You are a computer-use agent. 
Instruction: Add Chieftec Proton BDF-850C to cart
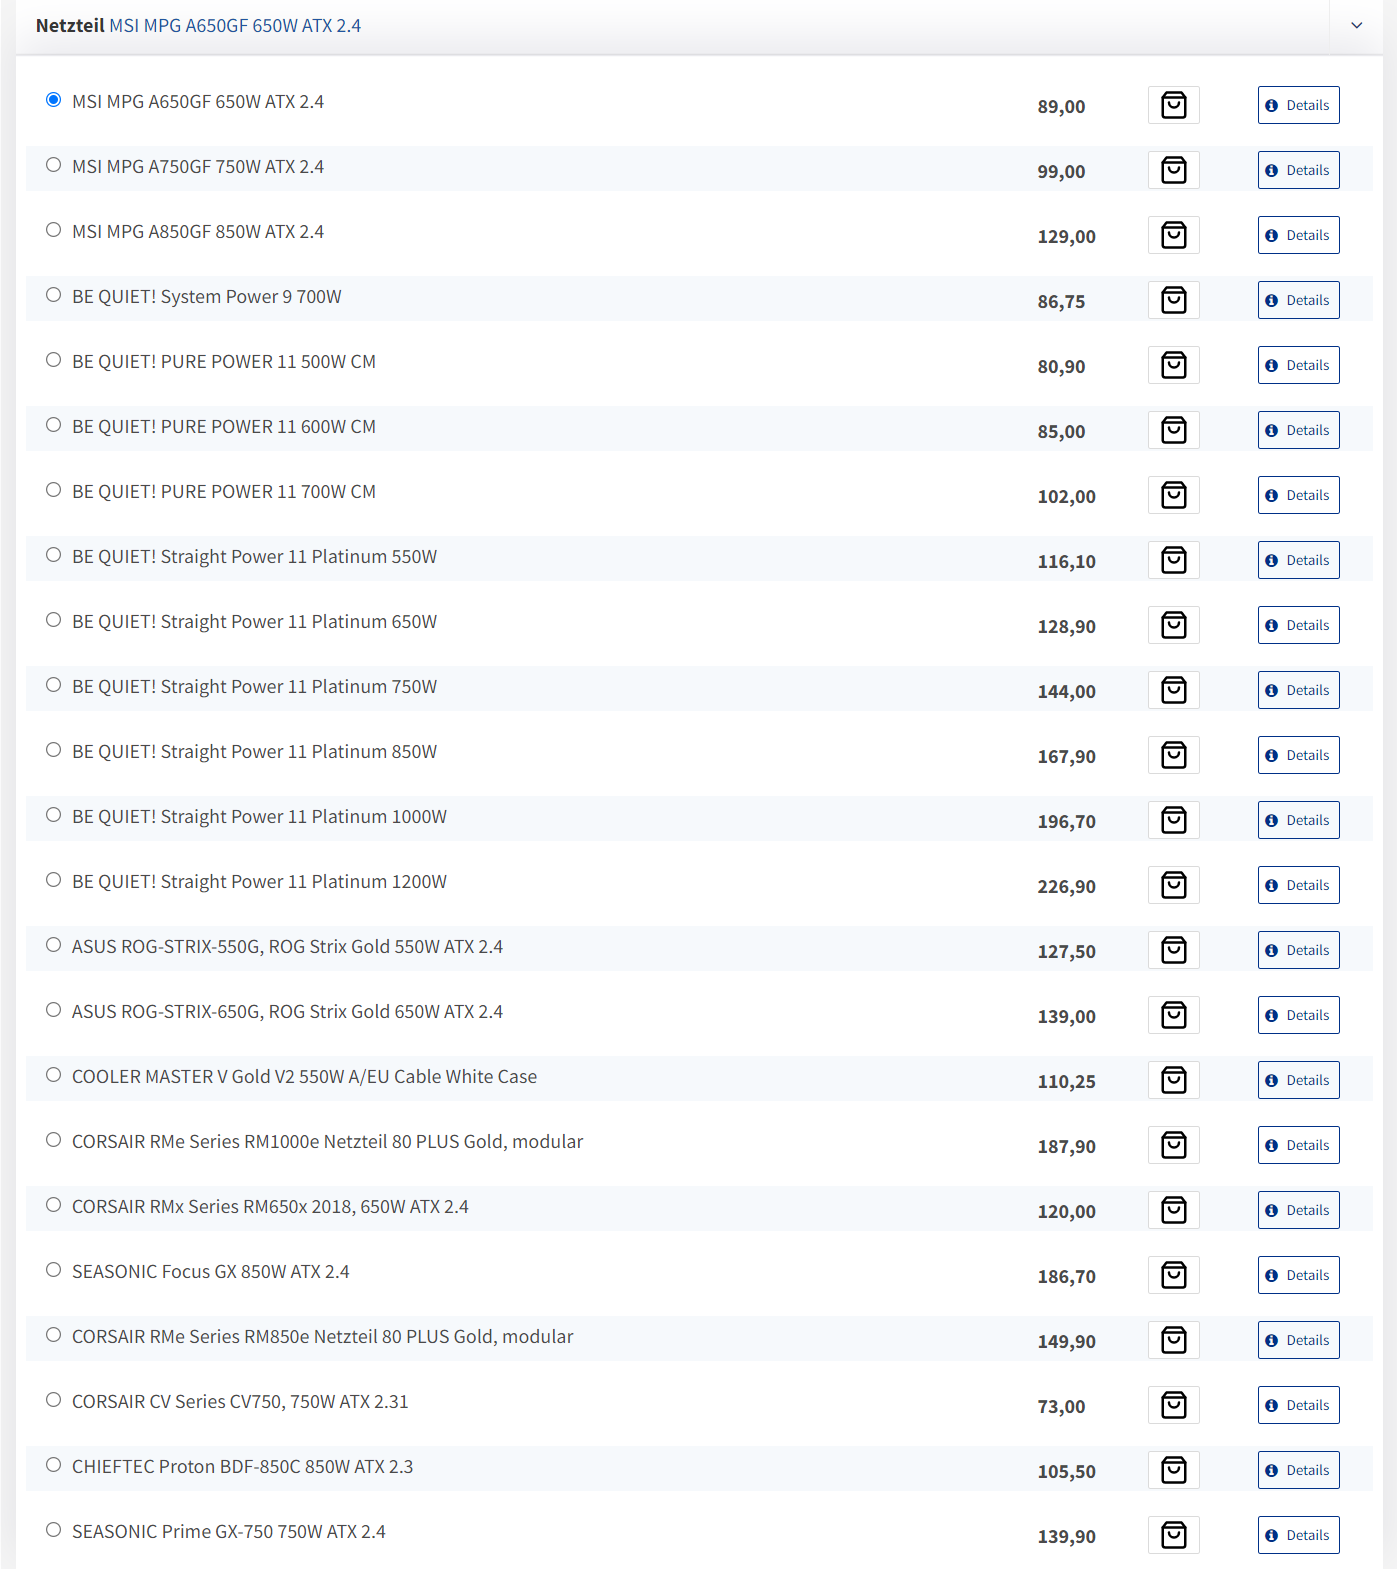point(1173,1470)
